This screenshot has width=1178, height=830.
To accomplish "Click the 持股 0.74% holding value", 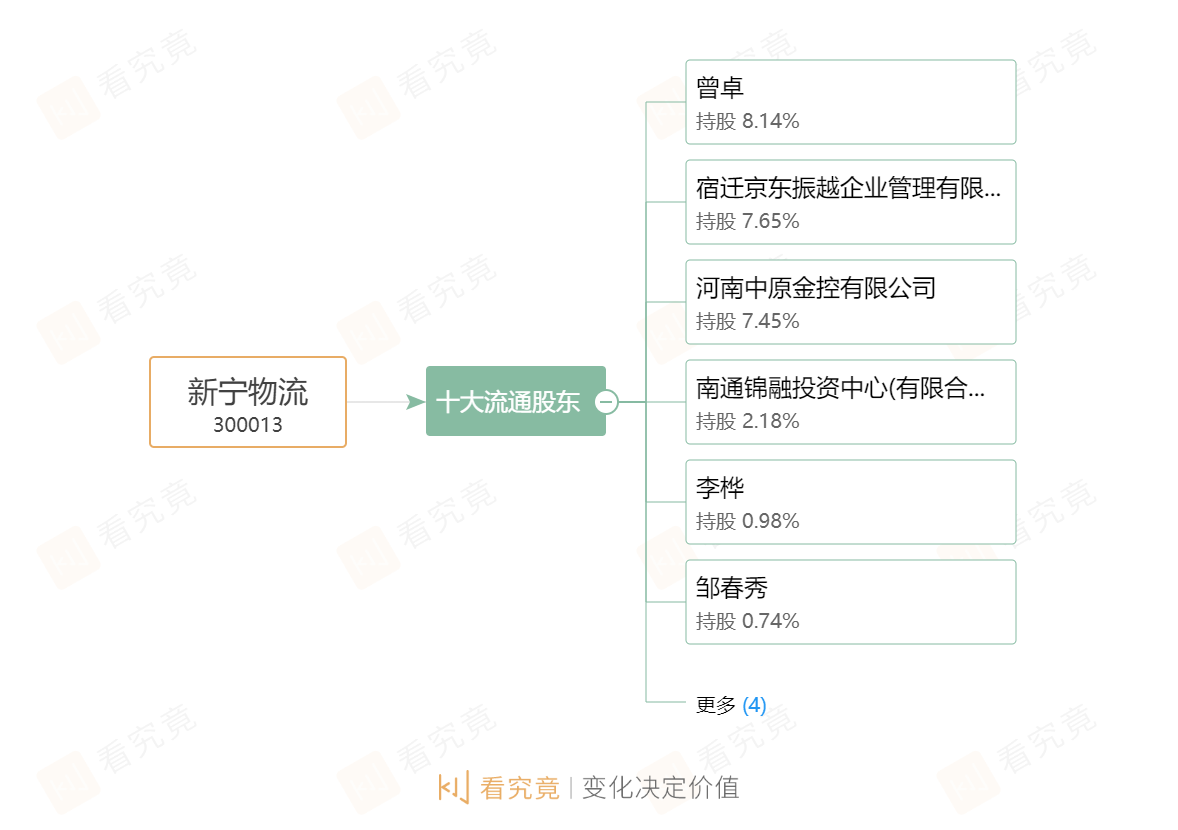I will [748, 621].
